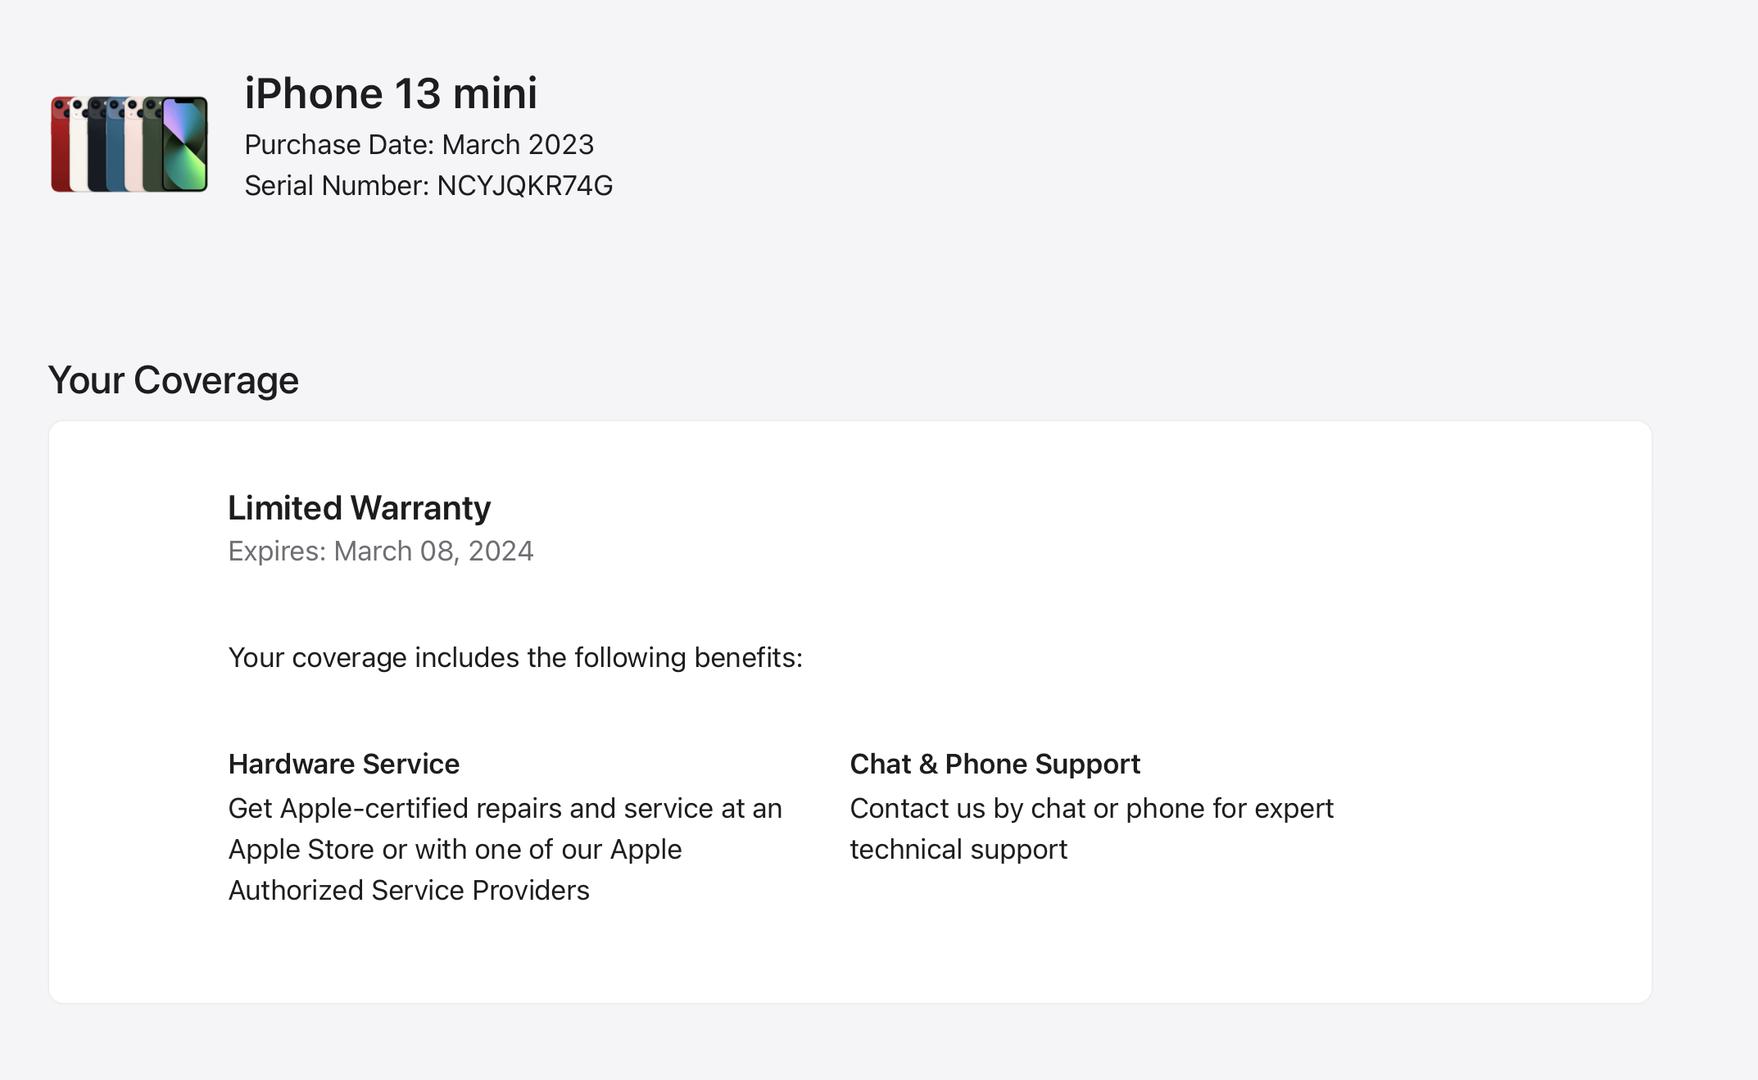Click the white starlight iPhone in the lineup
This screenshot has width=1758, height=1080.
point(77,144)
